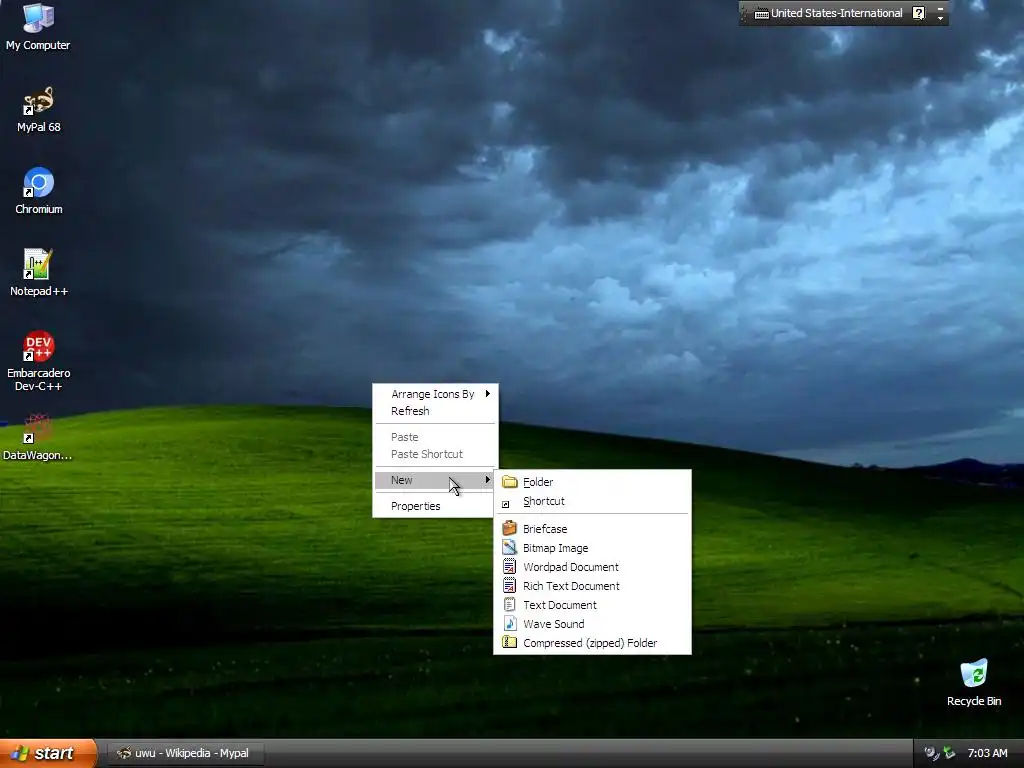Select the Embarcadero Dev-C++ desktop shortcut
The width and height of the screenshot is (1024, 768).
[39, 361]
